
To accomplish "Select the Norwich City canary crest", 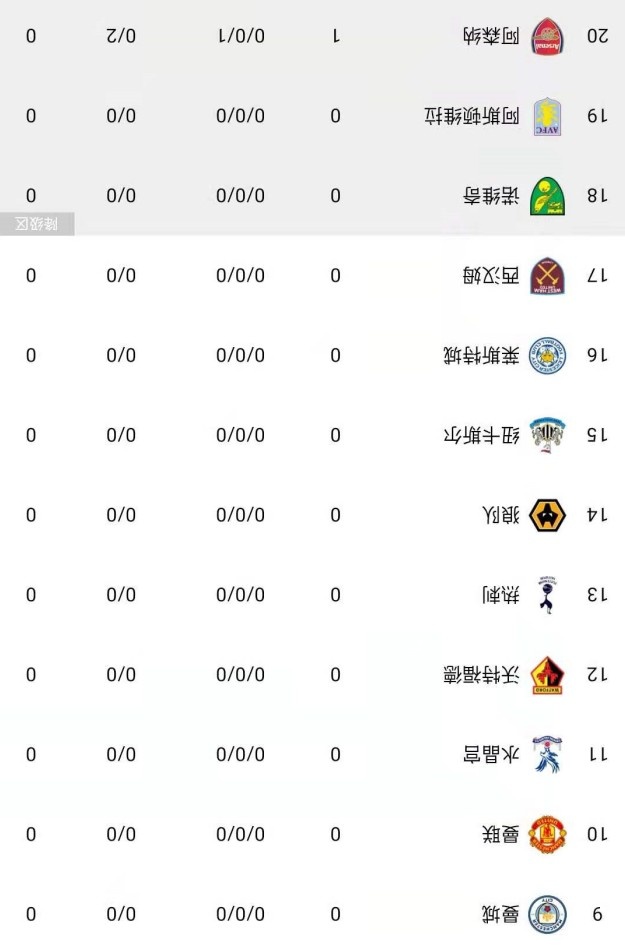I will click(547, 196).
